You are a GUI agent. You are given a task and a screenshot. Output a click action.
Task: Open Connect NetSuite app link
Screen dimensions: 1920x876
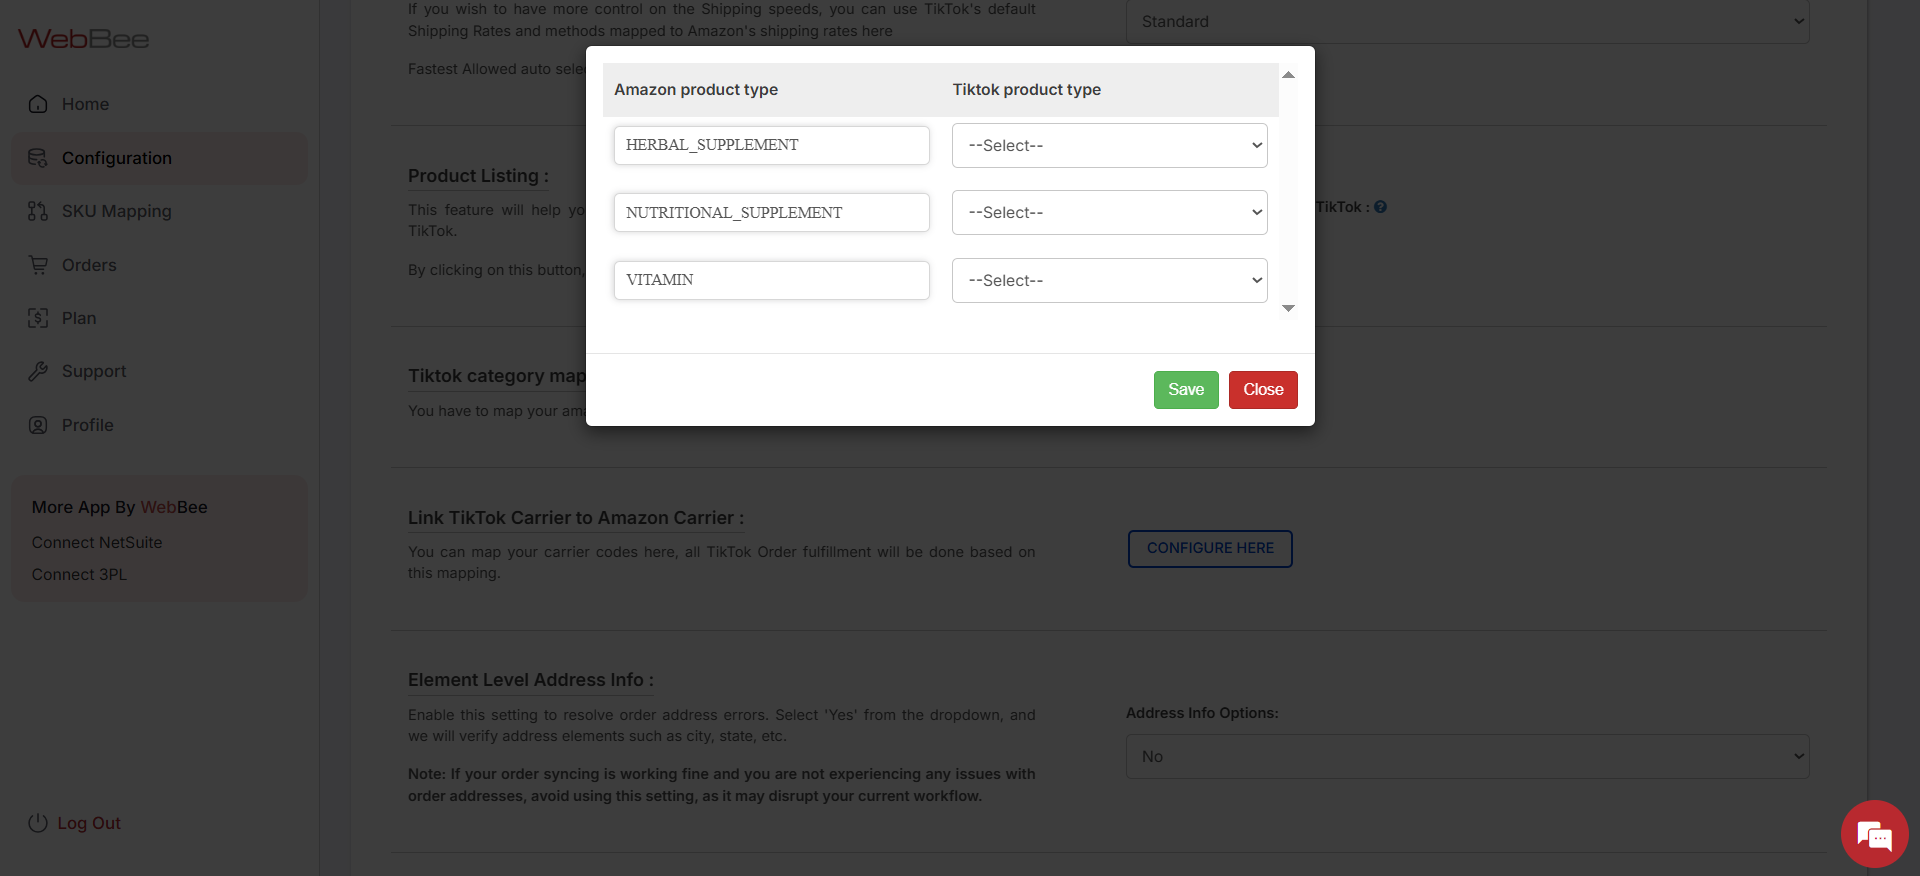pyautogui.click(x=97, y=542)
